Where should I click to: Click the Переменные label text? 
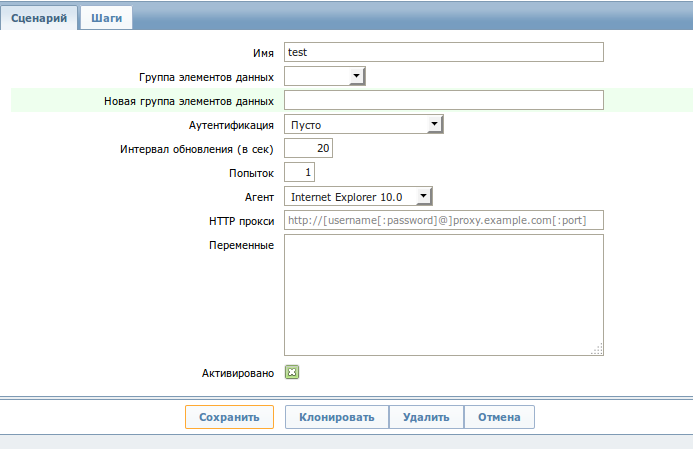(242, 245)
